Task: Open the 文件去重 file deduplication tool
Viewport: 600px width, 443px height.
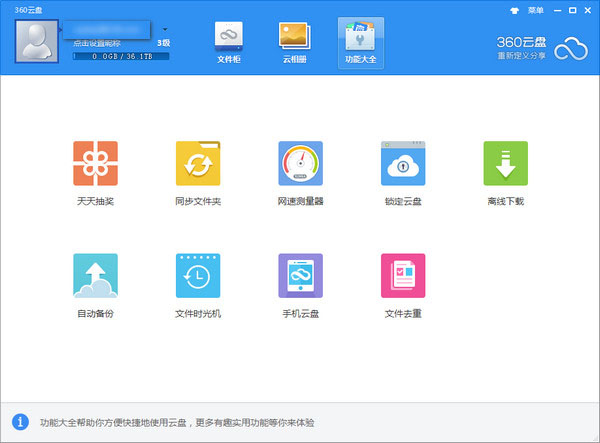Action: click(x=402, y=276)
